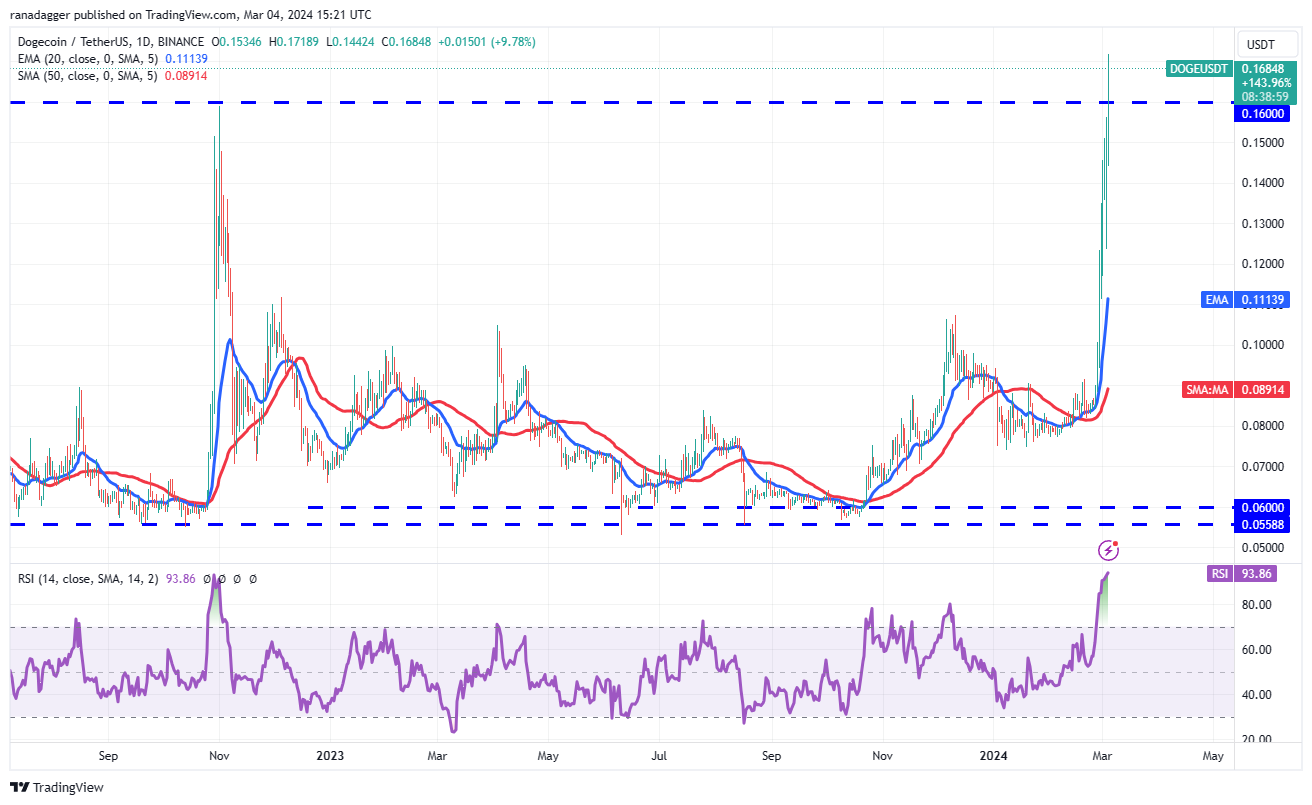This screenshot has width=1312, height=805.
Task: Click the 0.10000 price axis tick
Action: point(1263,345)
